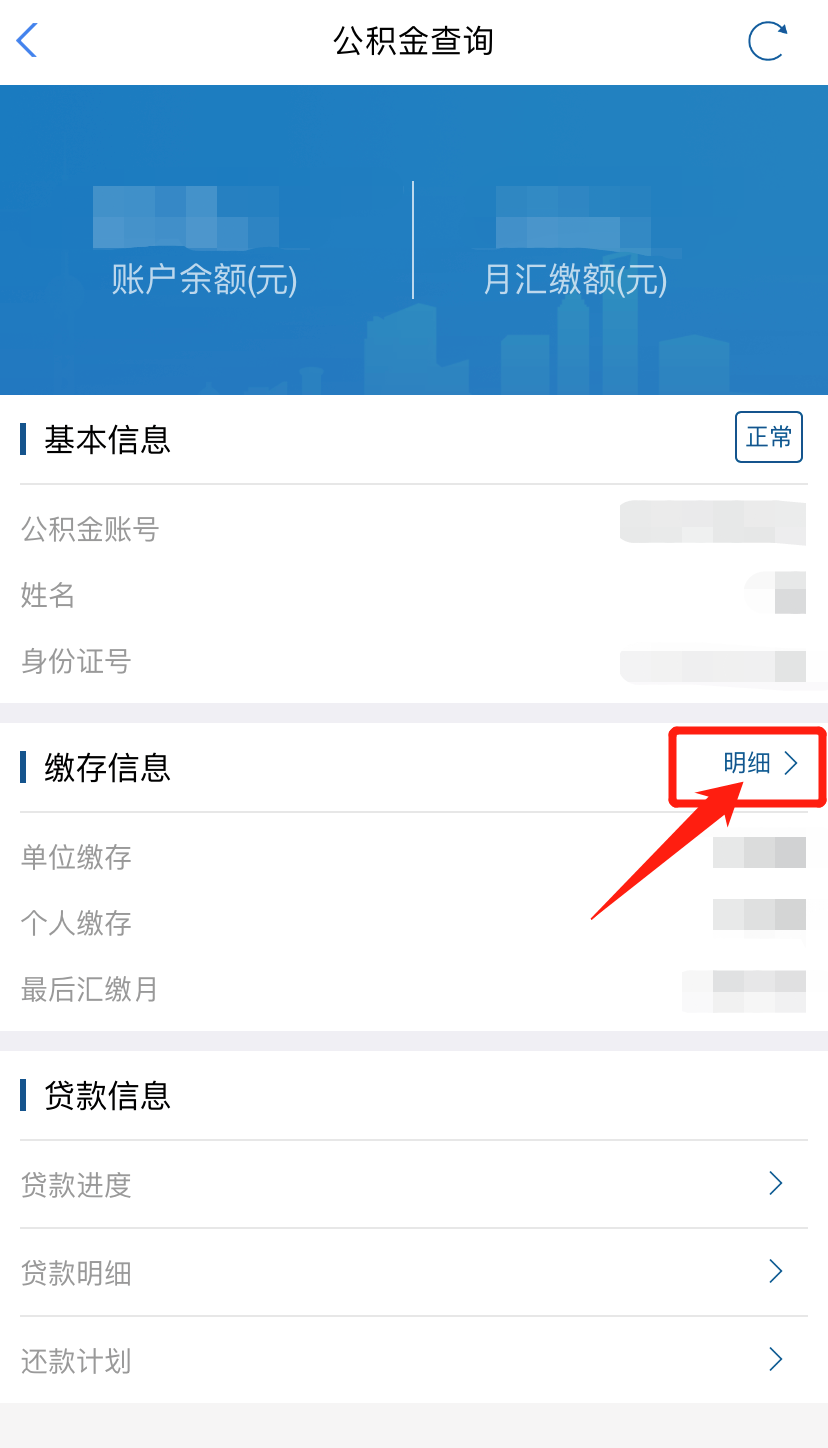Tap the 正常 status badge
The image size is (828, 1448).
(769, 437)
